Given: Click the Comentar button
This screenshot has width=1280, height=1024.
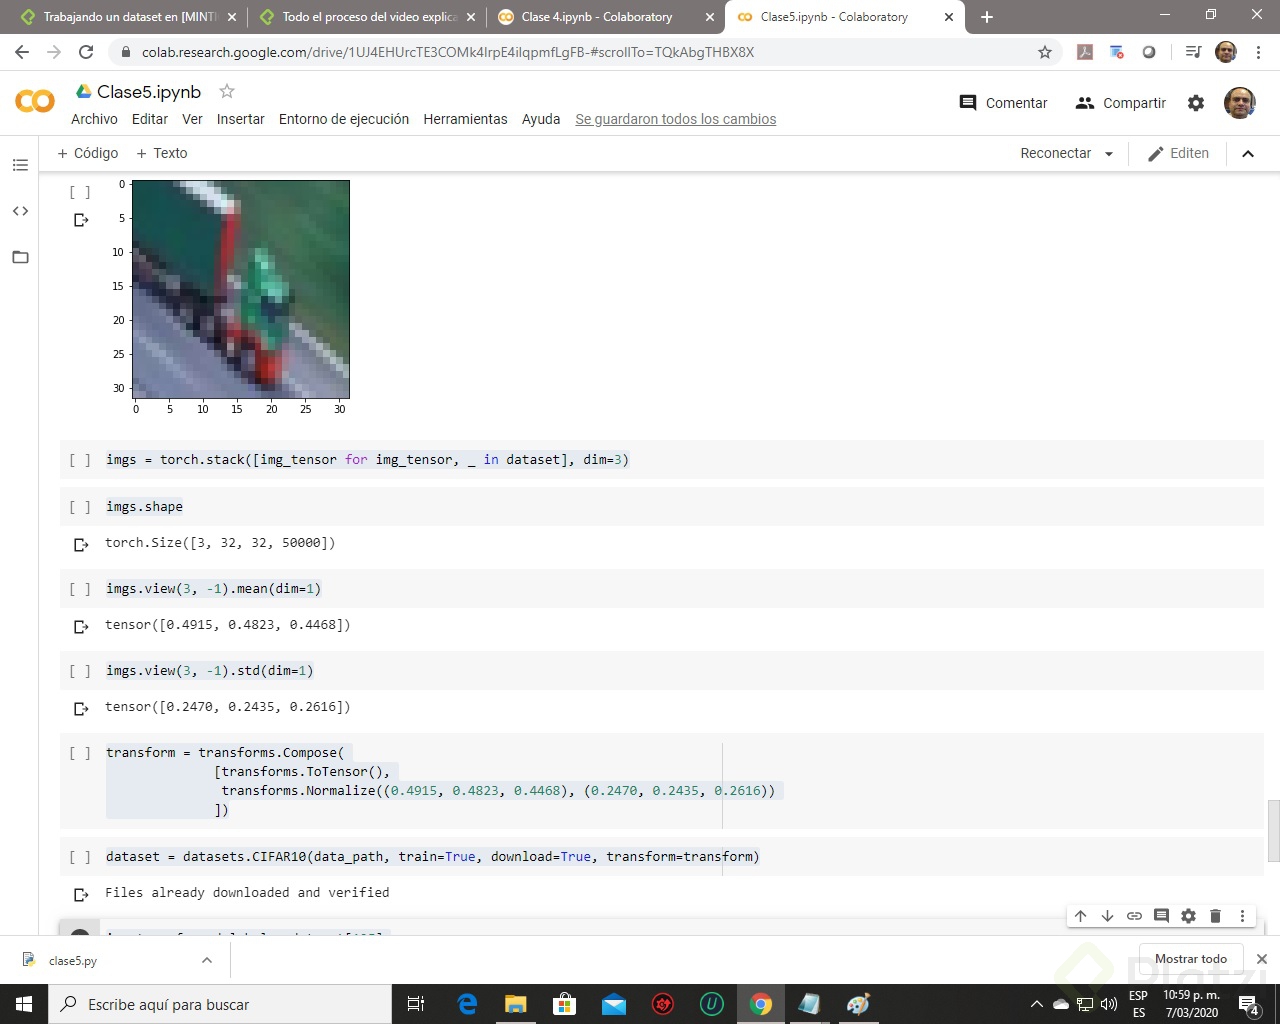Looking at the screenshot, I should 1003,103.
